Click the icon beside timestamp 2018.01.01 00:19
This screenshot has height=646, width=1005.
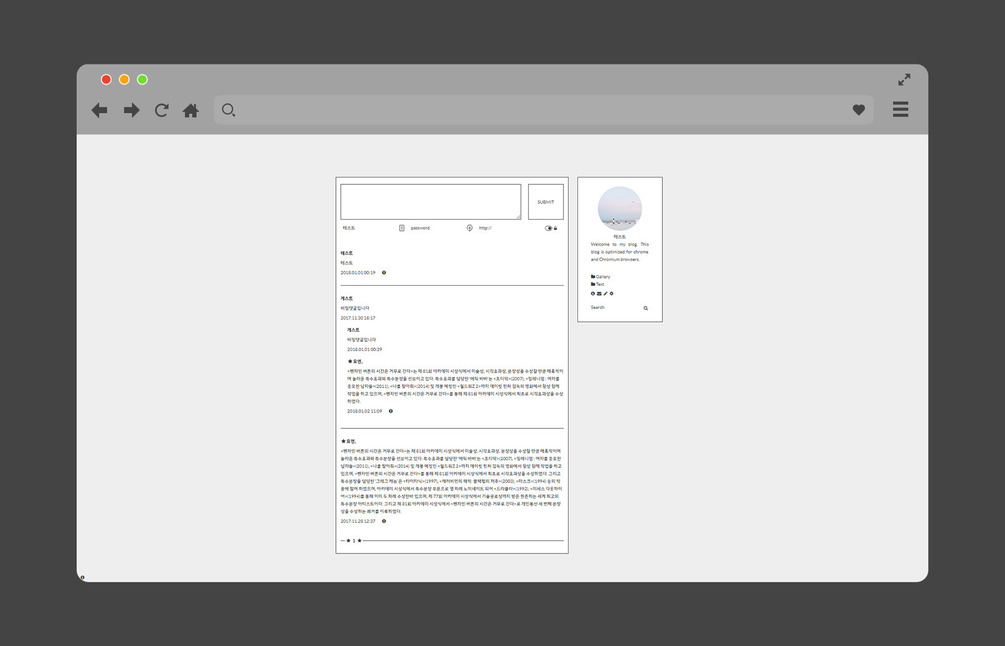tap(384, 273)
